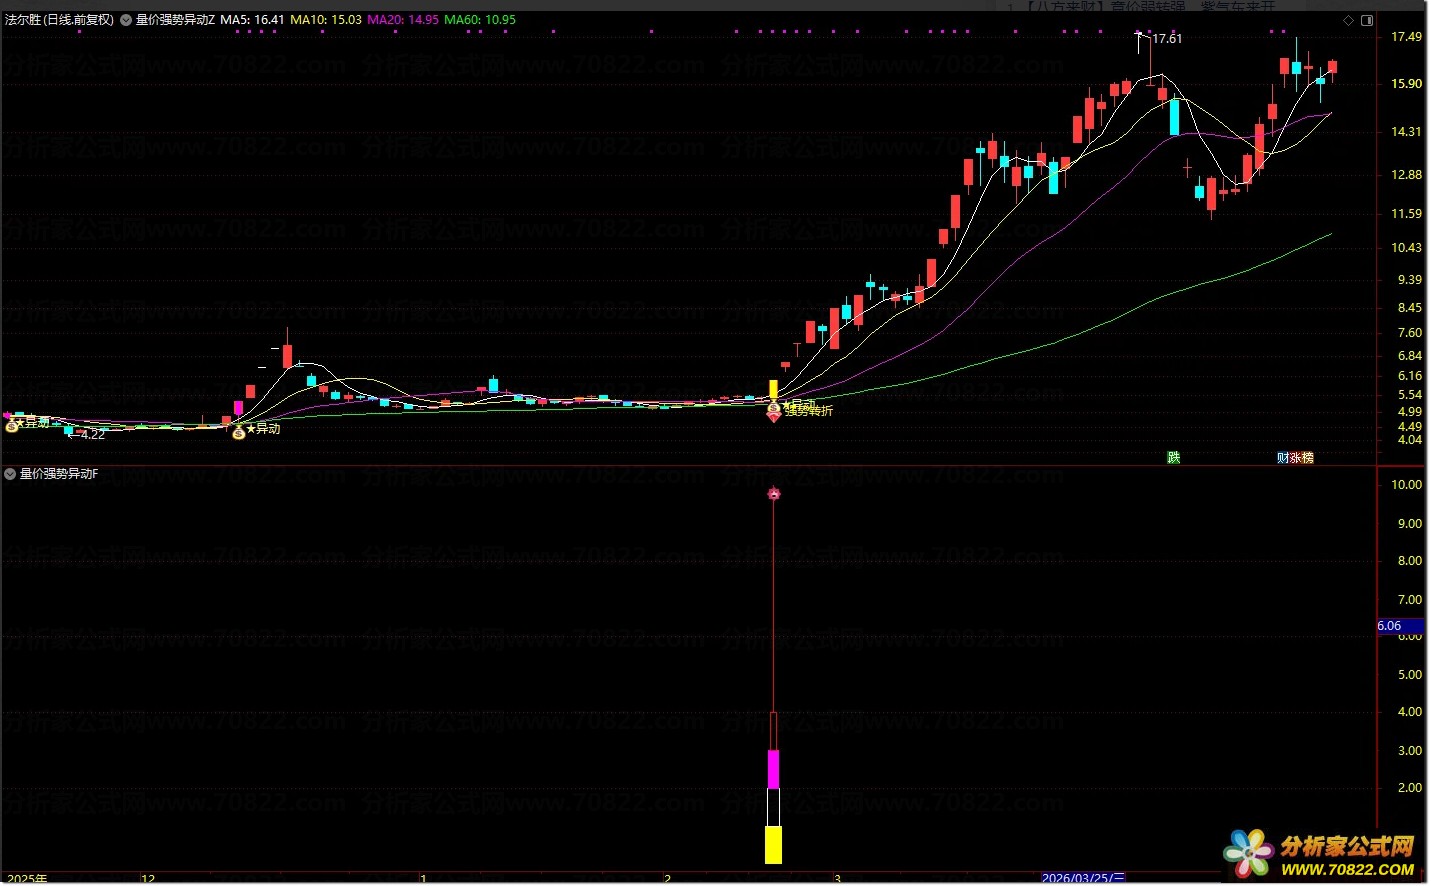The height and width of the screenshot is (886, 1431).
Task: Click magenta segment of indicator bar
Action: pyautogui.click(x=773, y=769)
